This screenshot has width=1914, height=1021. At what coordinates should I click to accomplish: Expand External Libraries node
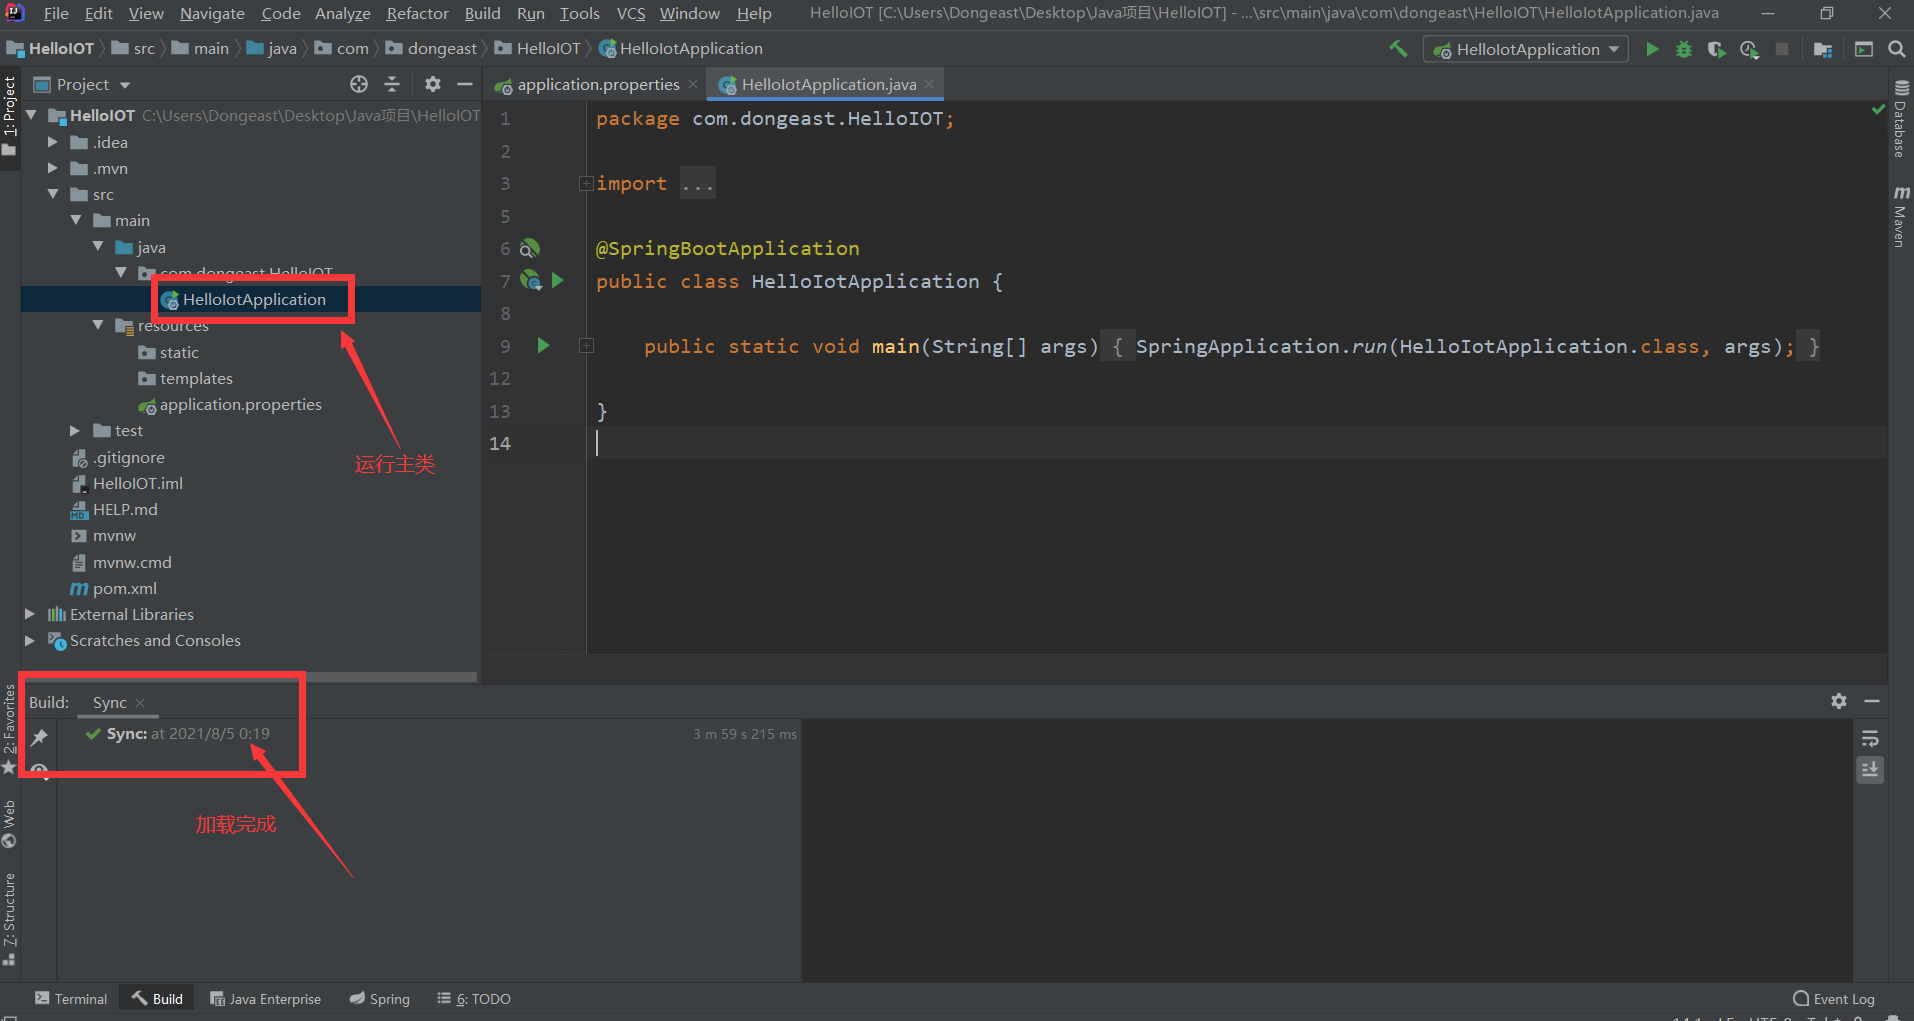(x=30, y=614)
